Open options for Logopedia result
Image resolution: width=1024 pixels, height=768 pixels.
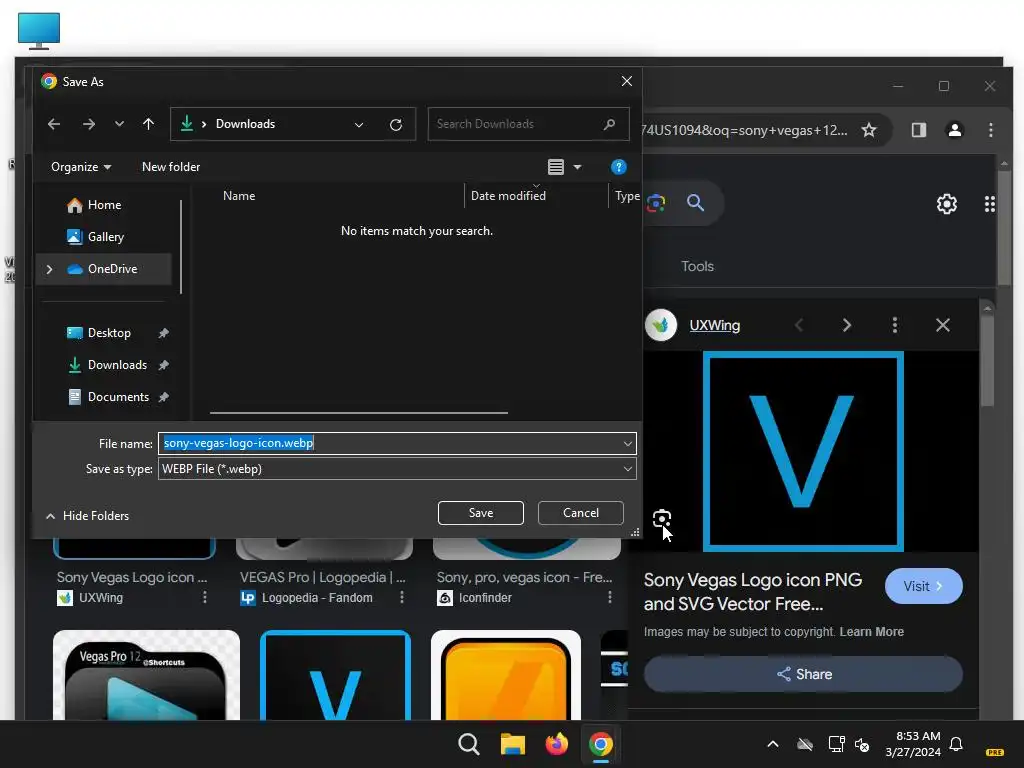tap(402, 598)
